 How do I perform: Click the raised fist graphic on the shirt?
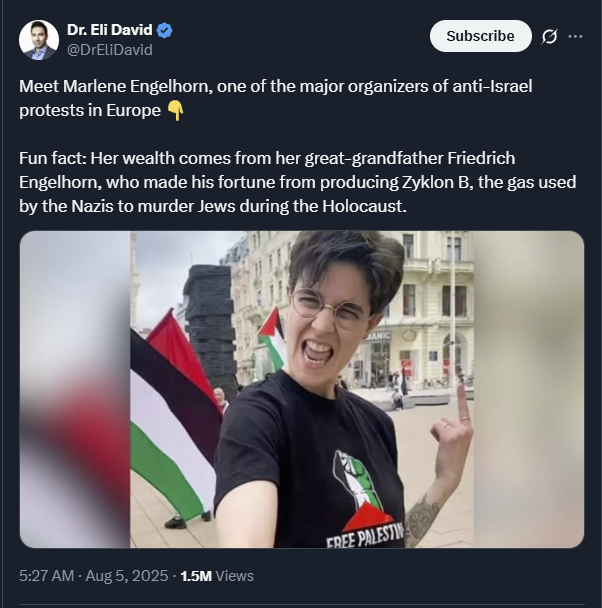(x=356, y=481)
